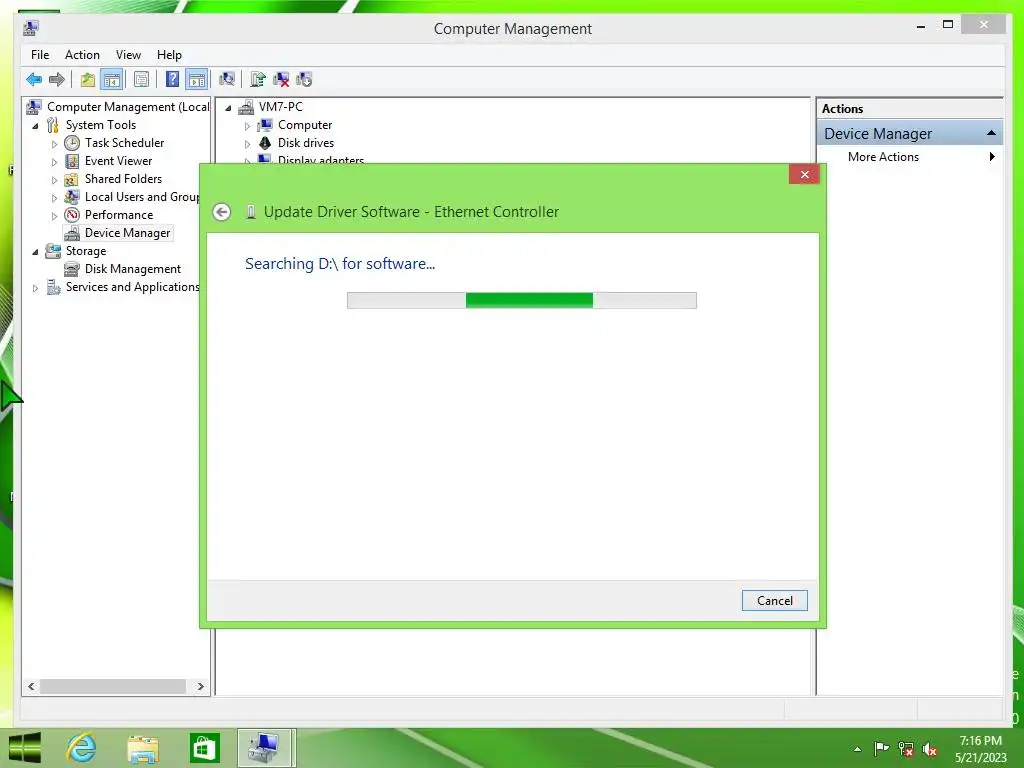Open the View menu
This screenshot has width=1024, height=768.
click(128, 55)
